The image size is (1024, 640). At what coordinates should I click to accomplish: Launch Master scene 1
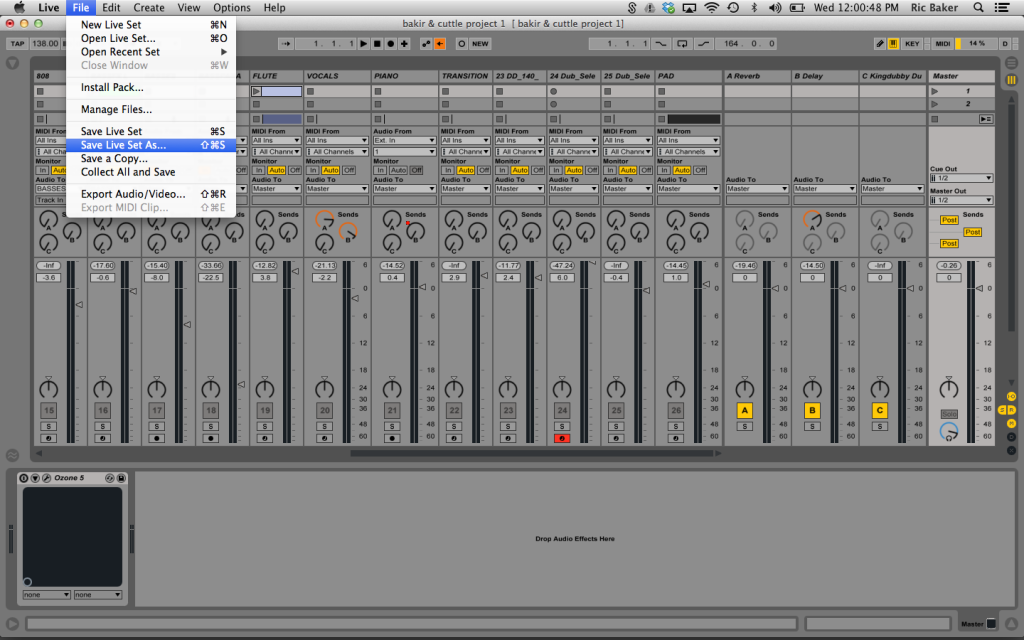935,91
